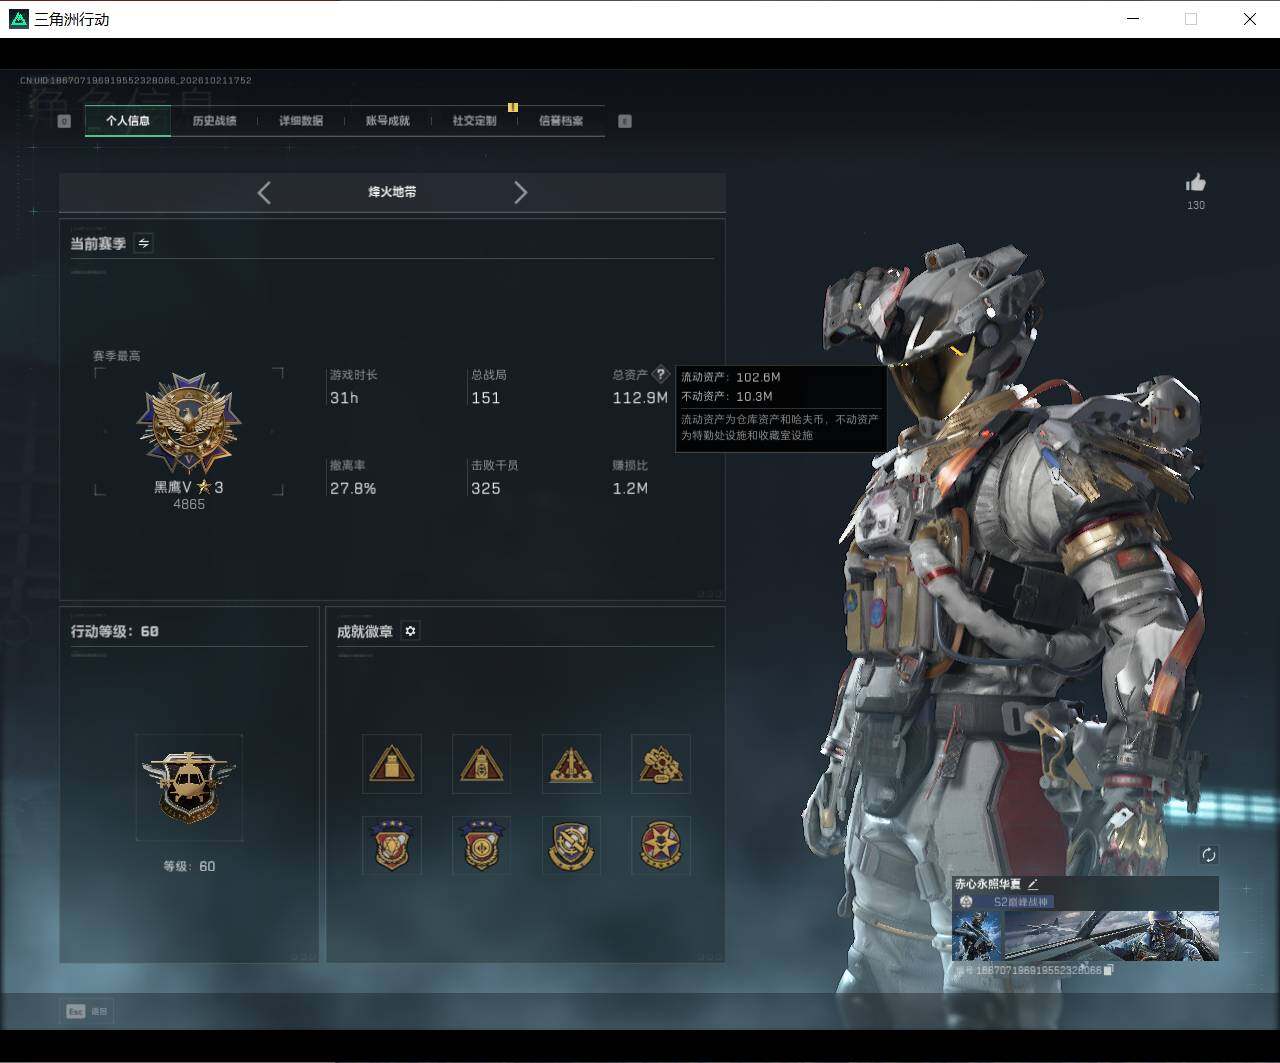1280x1063 pixels.
Task: Click the 烽火地带 mode title
Action: coord(392,192)
